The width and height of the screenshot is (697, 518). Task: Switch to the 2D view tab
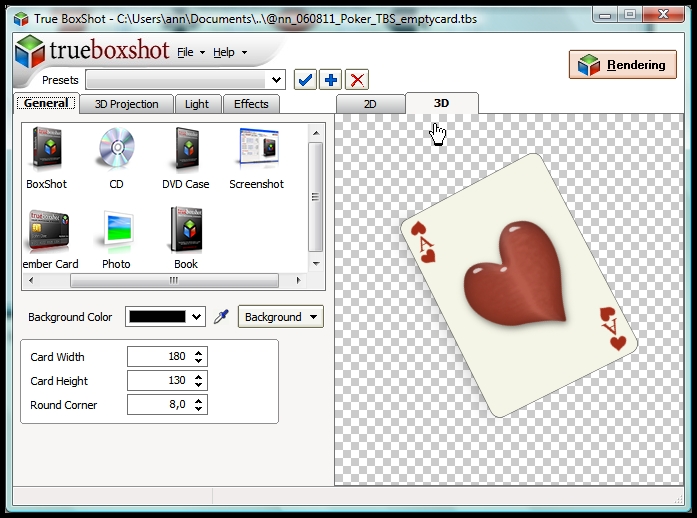tap(369, 104)
